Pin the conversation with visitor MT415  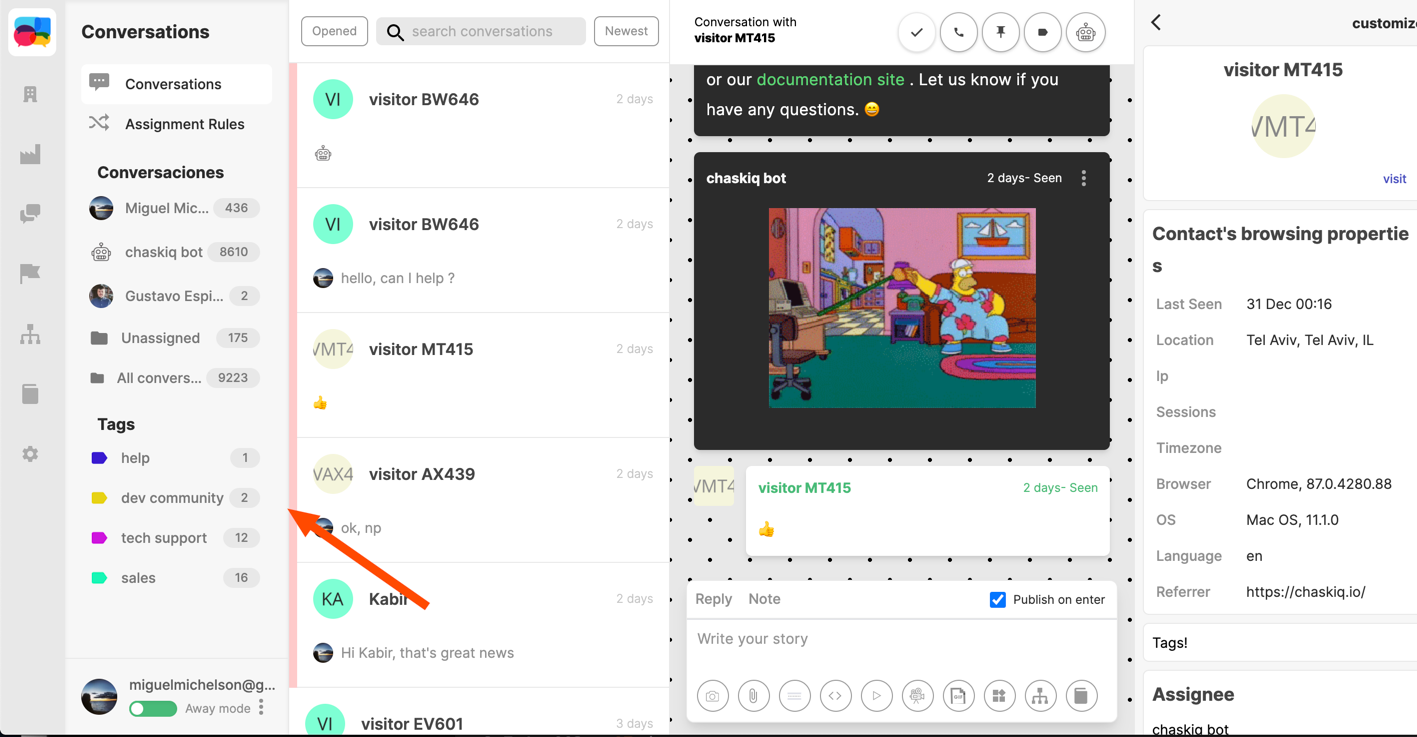[x=1000, y=32]
